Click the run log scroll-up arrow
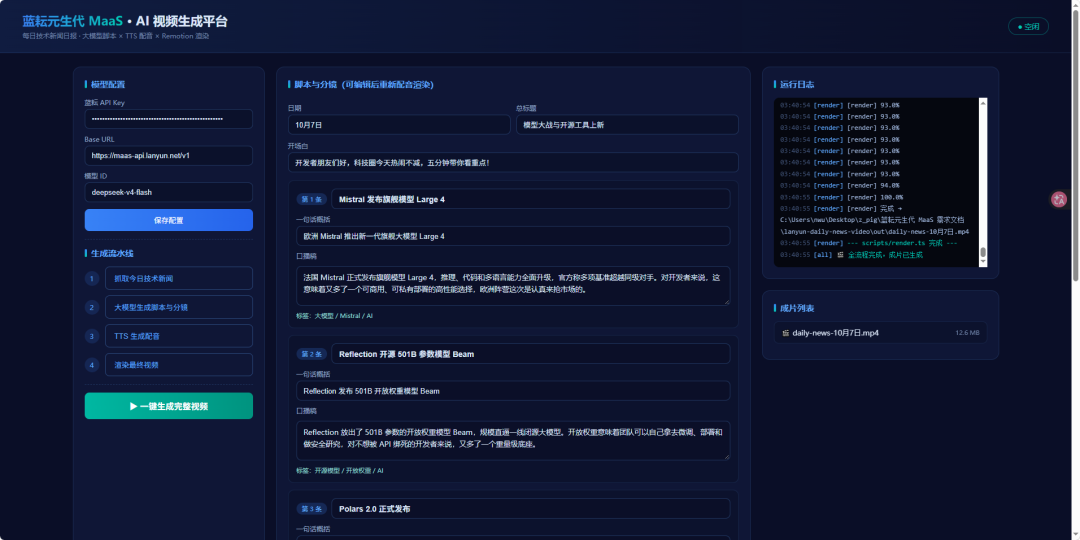 pyautogui.click(x=983, y=103)
